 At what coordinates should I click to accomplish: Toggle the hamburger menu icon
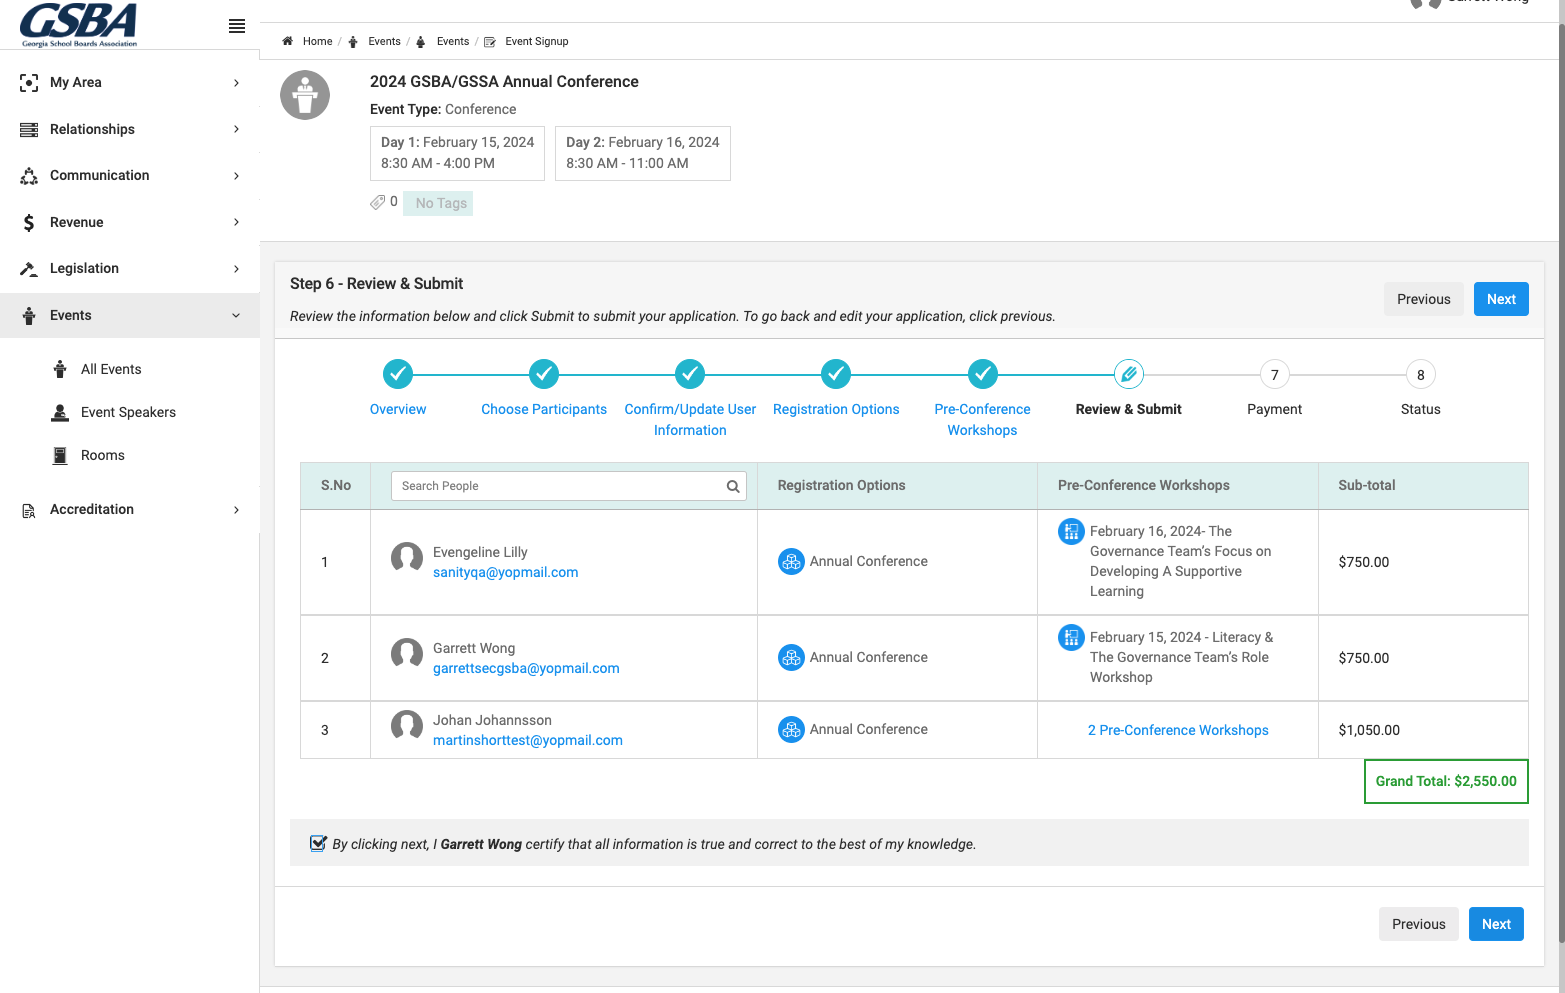(237, 26)
